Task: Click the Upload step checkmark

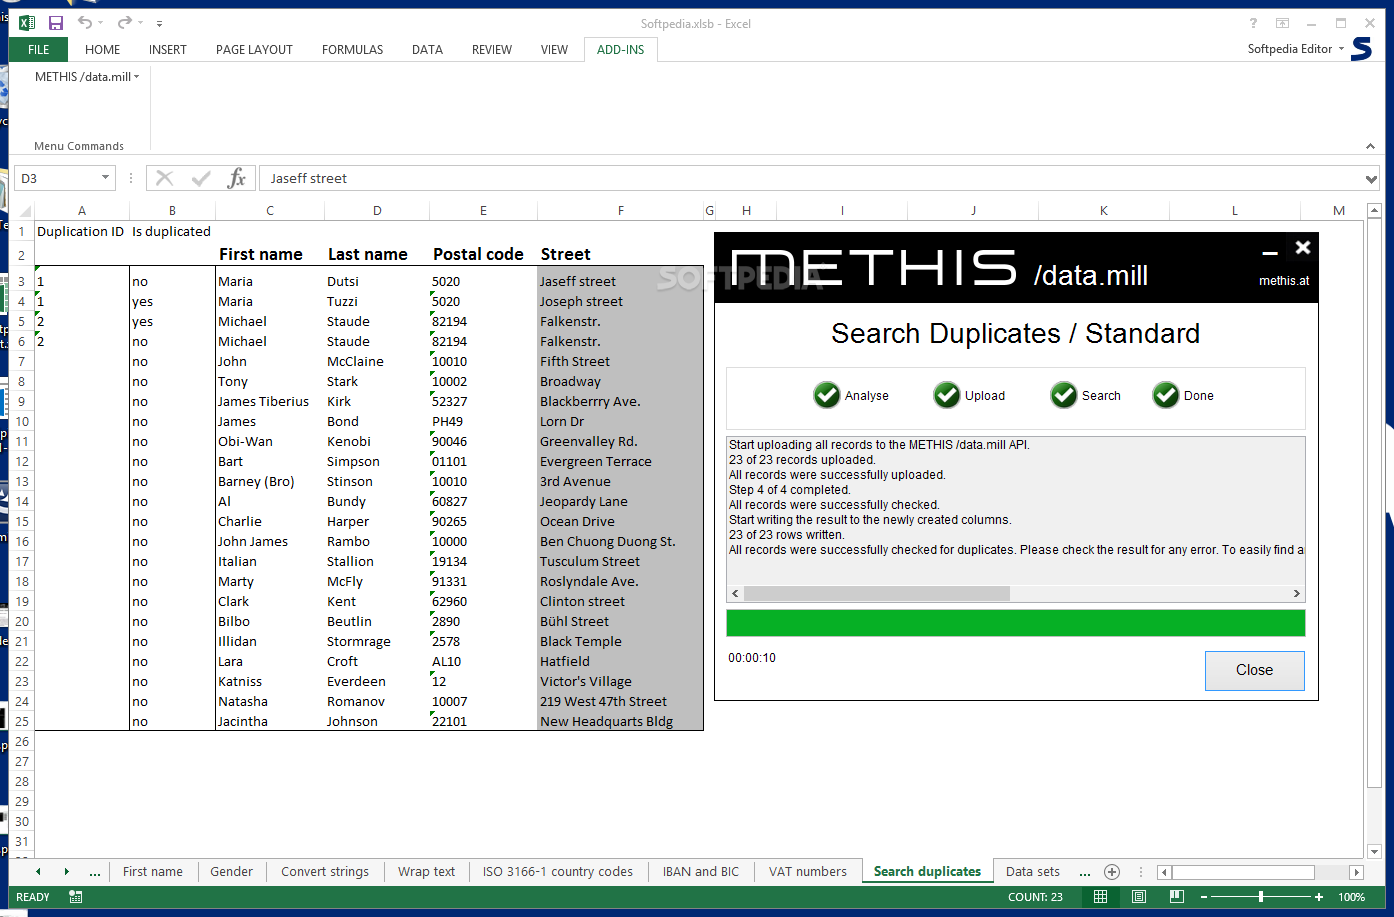Action: [947, 395]
